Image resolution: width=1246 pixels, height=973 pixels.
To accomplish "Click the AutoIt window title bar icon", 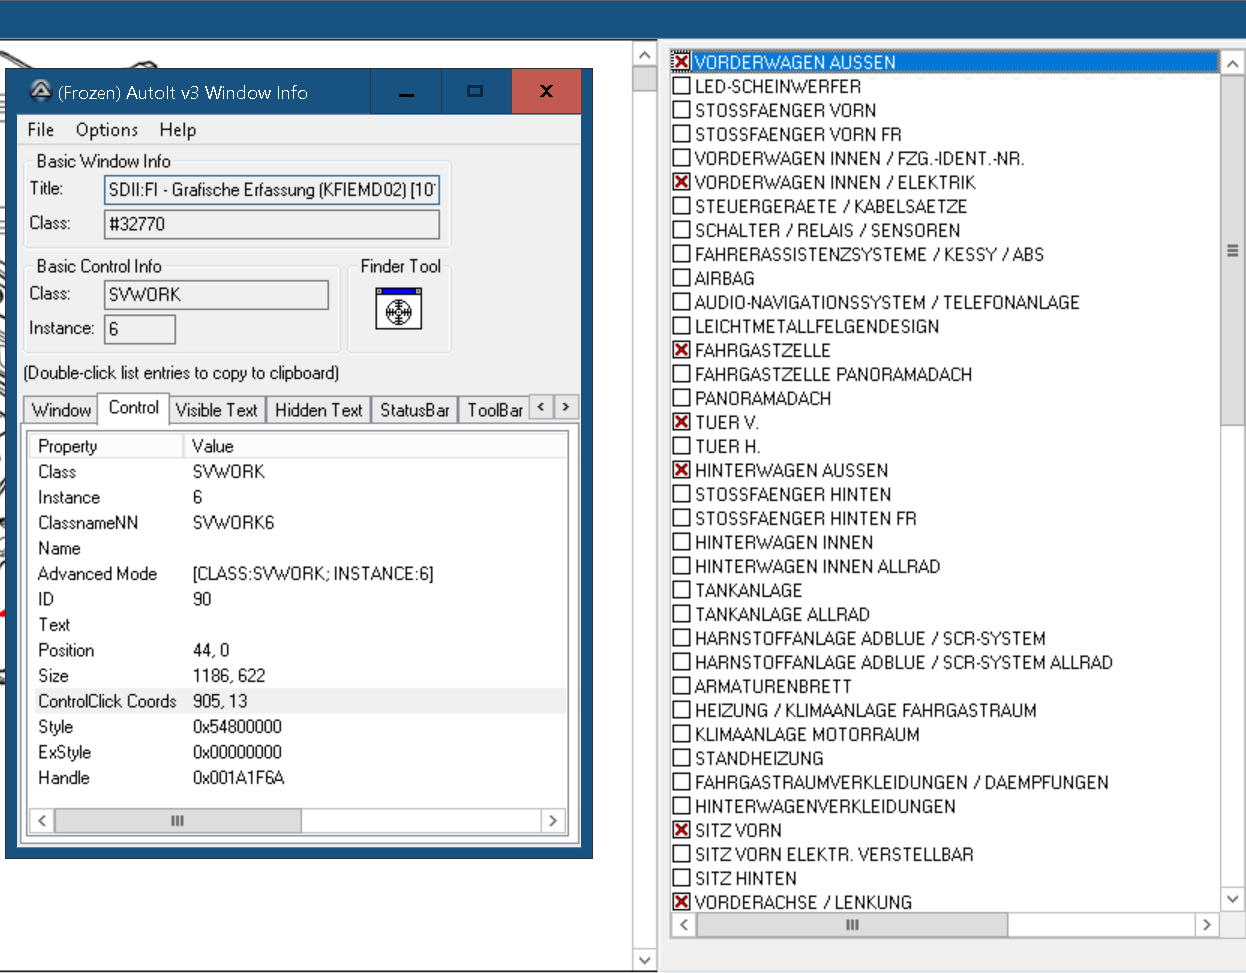I will (40, 92).
